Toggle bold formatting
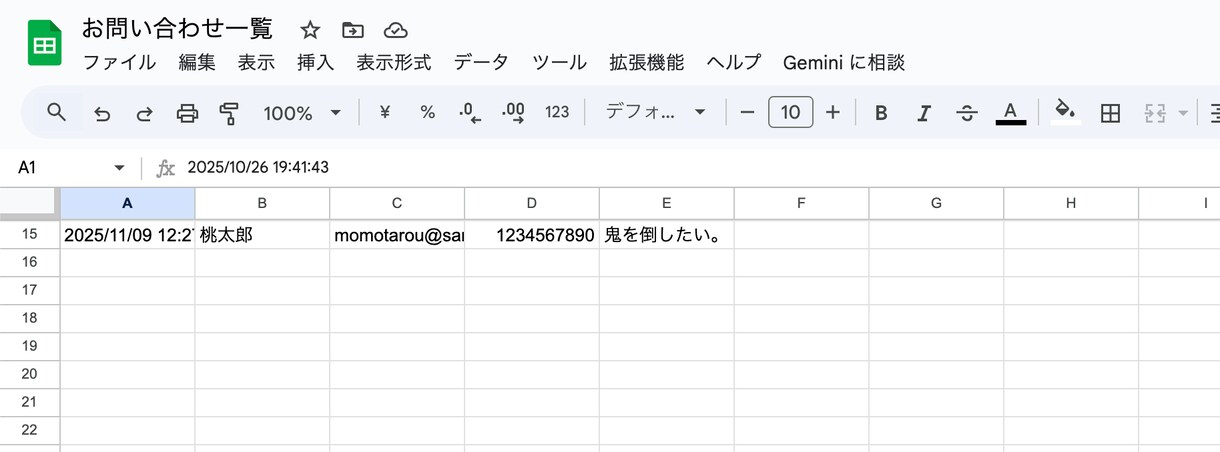 (x=881, y=113)
